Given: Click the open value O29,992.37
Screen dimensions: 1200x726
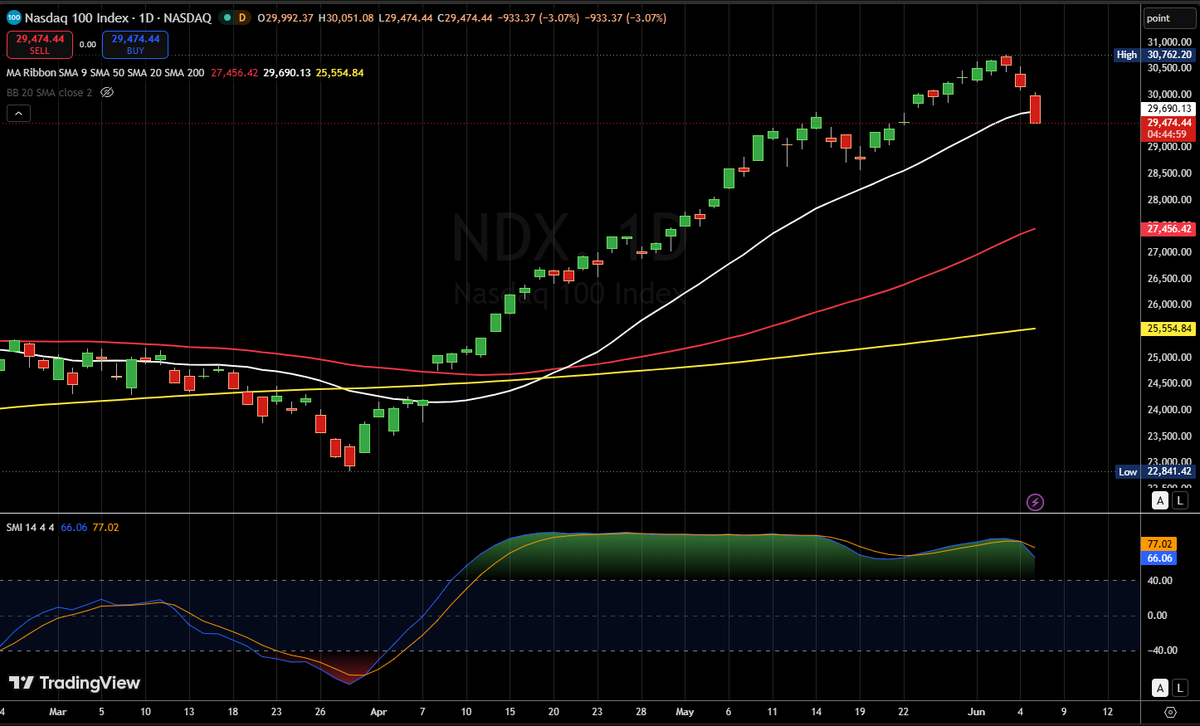Looking at the screenshot, I should pyautogui.click(x=285, y=18).
